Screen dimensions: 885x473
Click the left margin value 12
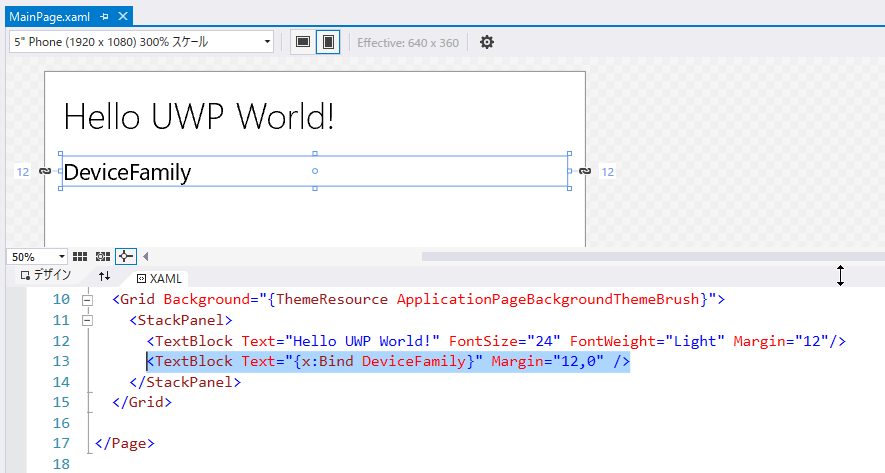click(23, 172)
